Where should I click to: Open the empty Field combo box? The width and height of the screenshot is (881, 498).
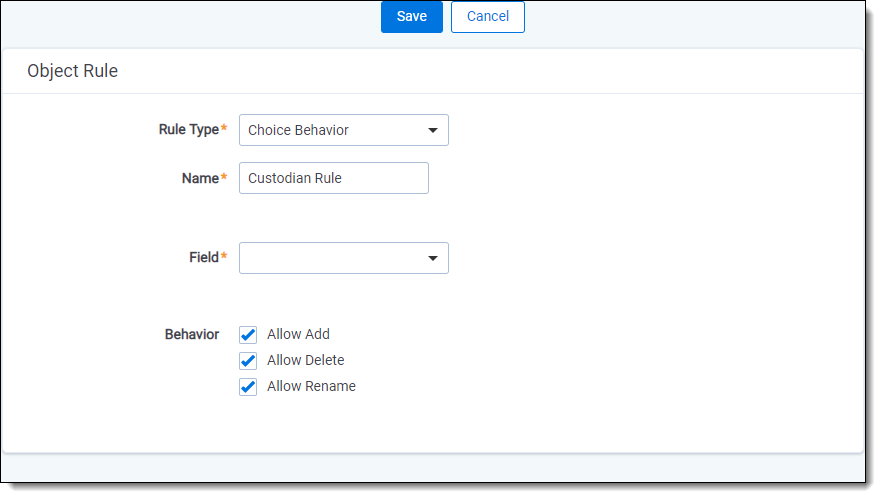[x=343, y=259]
